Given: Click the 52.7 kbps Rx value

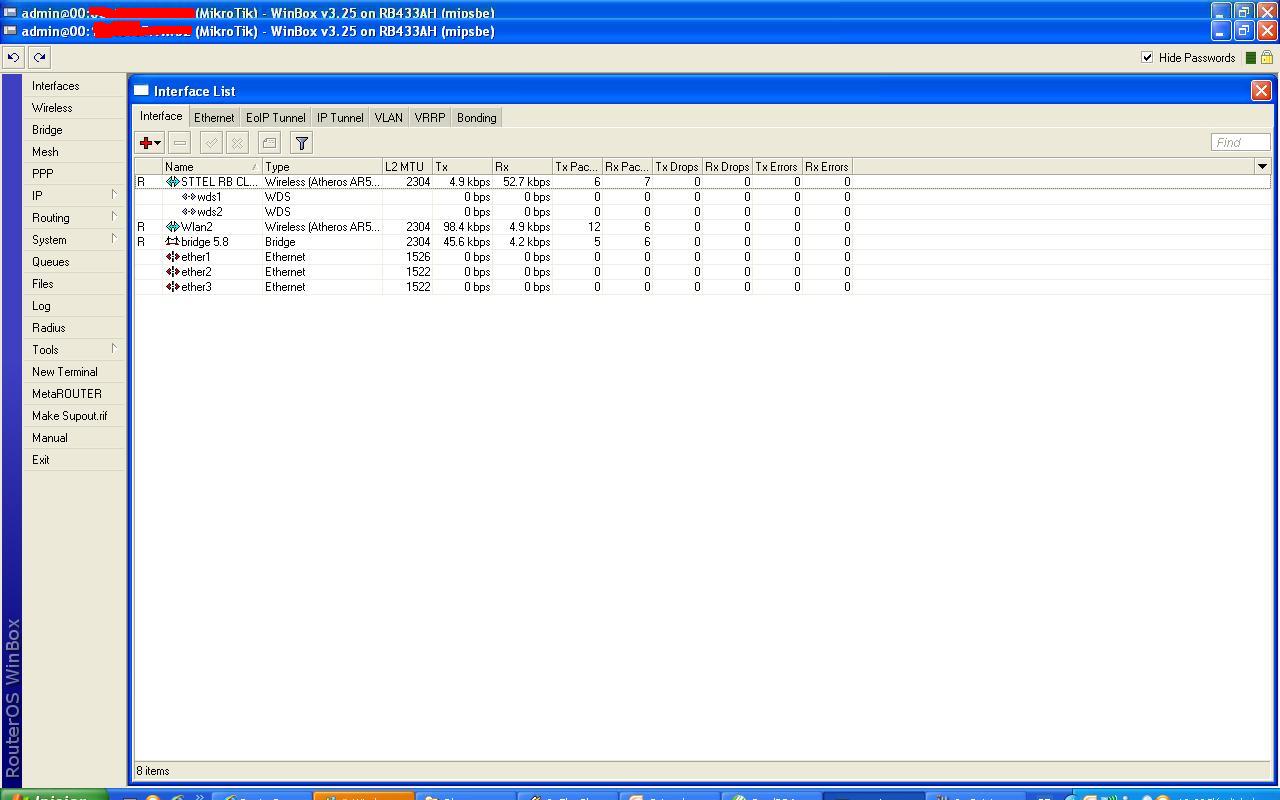Looking at the screenshot, I should click(526, 182).
